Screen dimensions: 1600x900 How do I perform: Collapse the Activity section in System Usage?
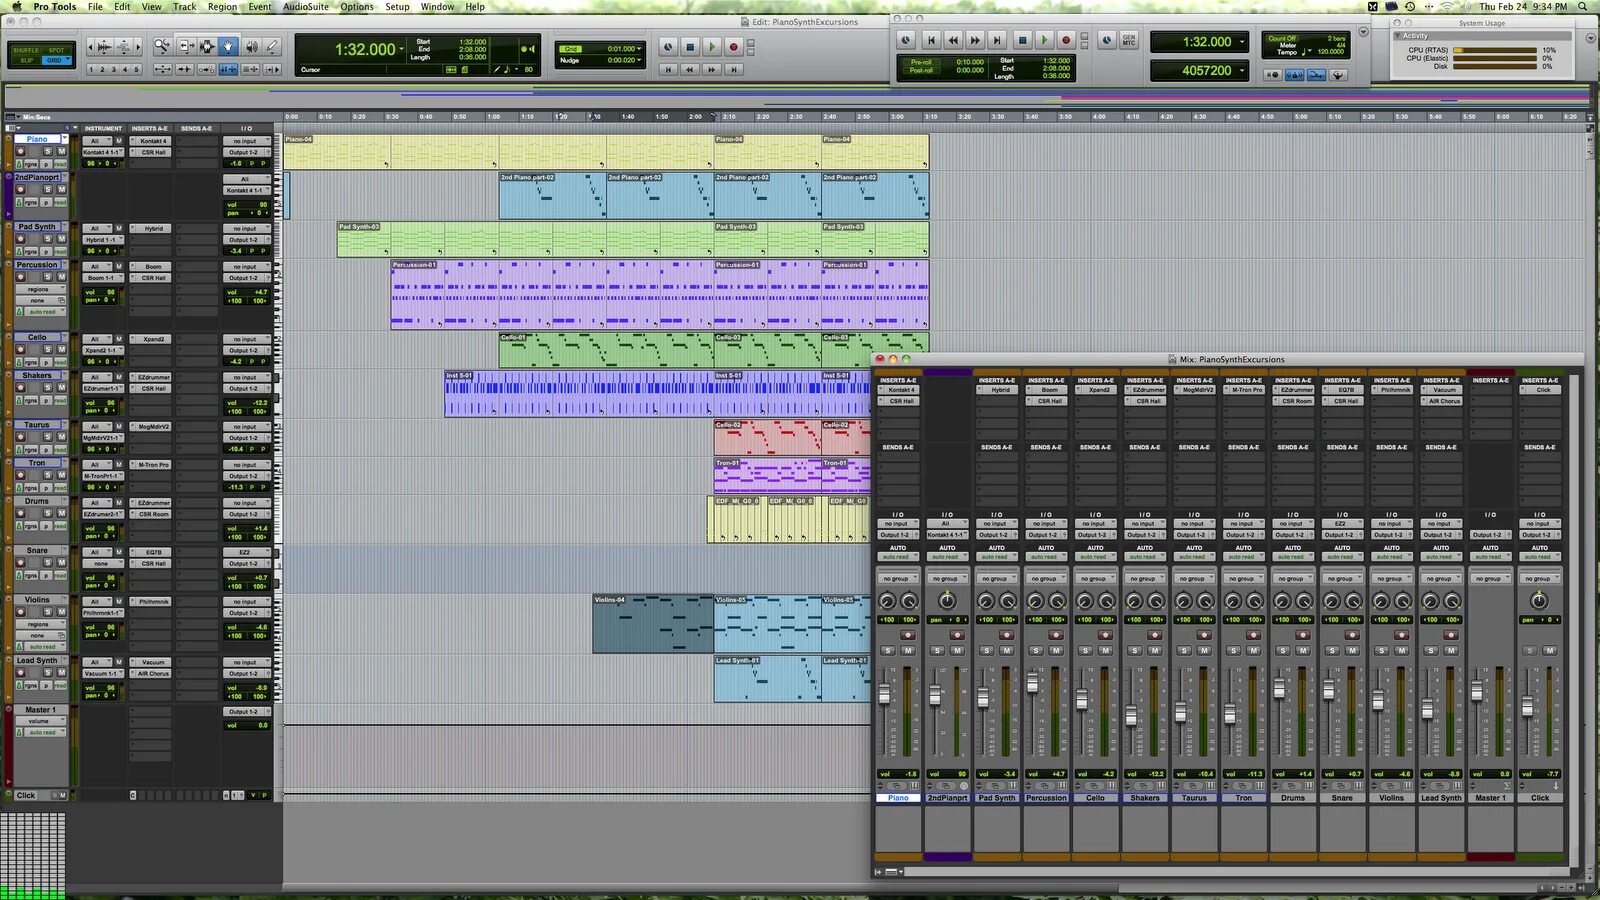click(x=1398, y=36)
